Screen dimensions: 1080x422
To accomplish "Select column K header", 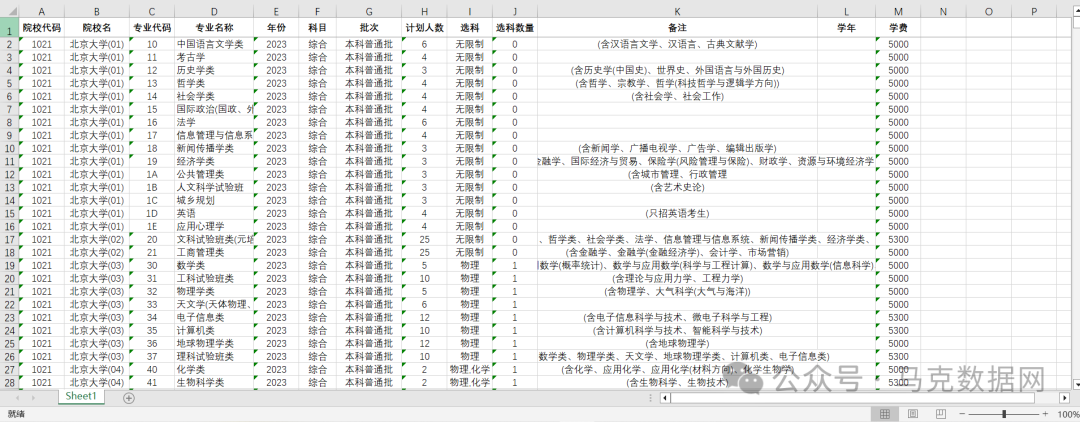I will (x=677, y=12).
